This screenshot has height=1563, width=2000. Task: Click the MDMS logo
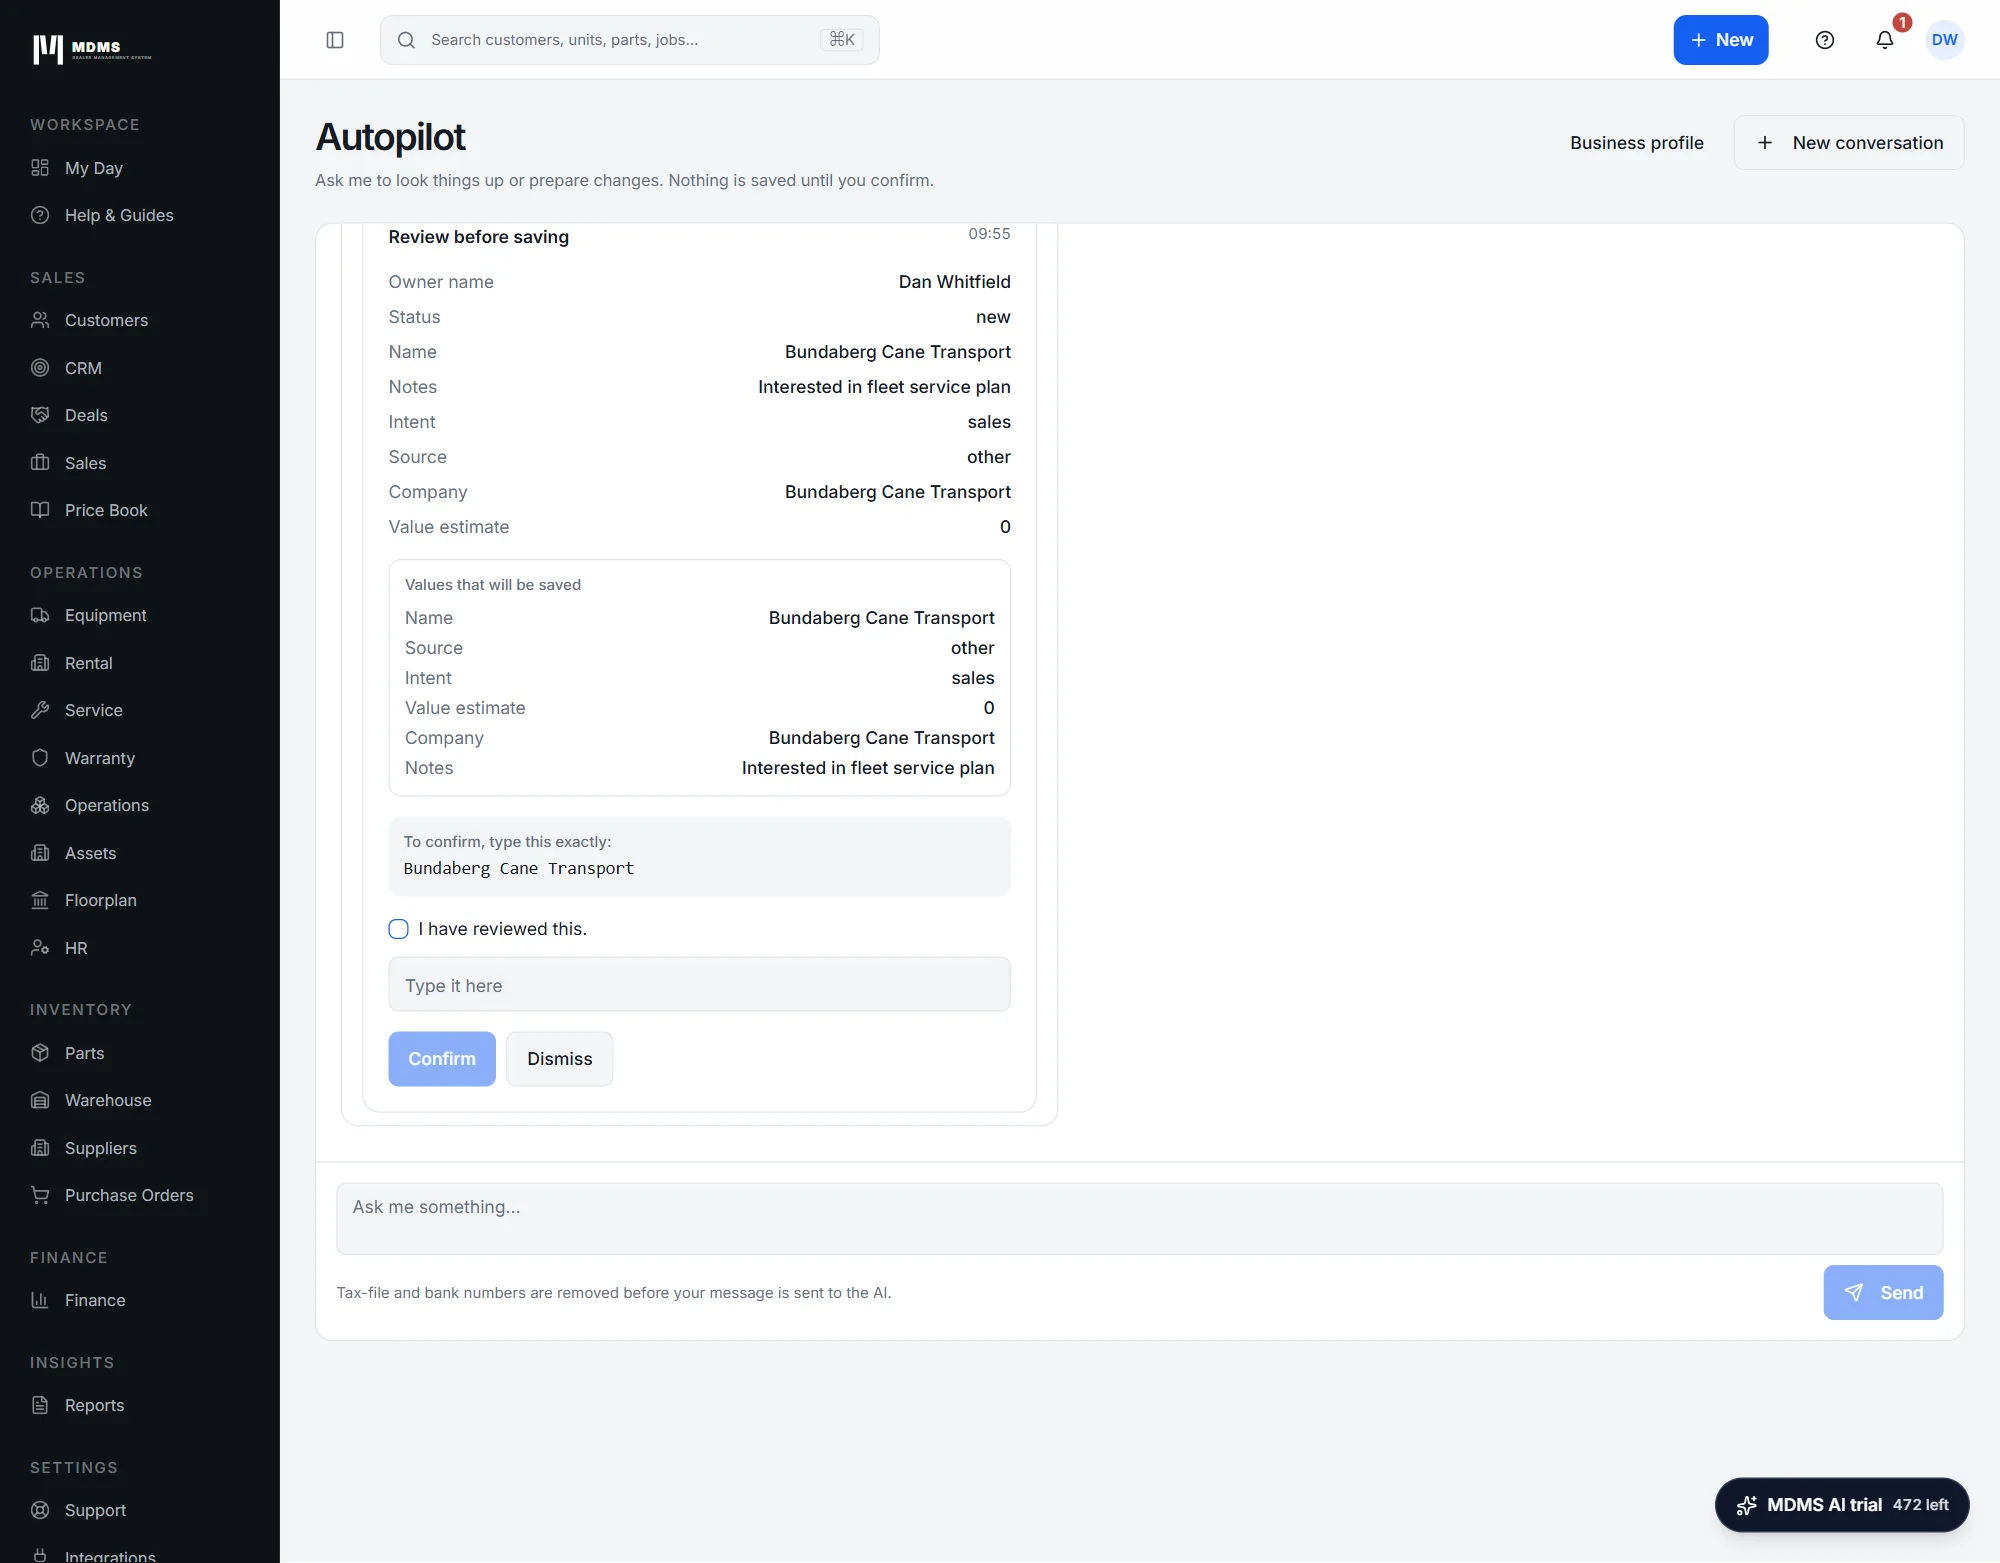pos(92,49)
